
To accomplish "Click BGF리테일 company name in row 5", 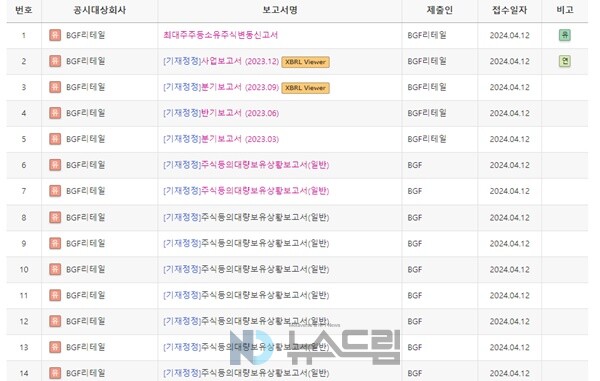I will [x=86, y=139].
